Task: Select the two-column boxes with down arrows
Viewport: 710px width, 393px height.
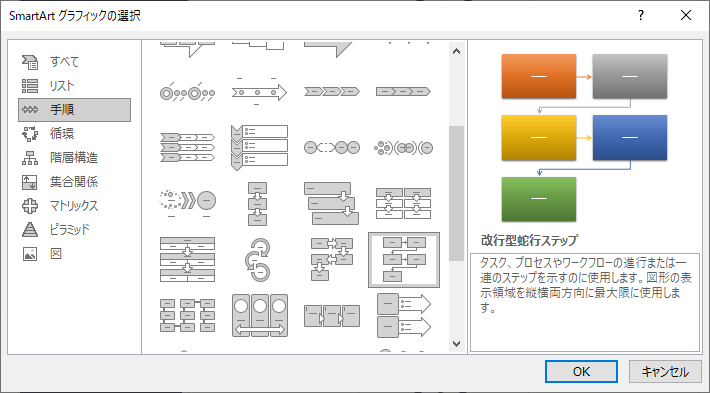Action: 403,204
